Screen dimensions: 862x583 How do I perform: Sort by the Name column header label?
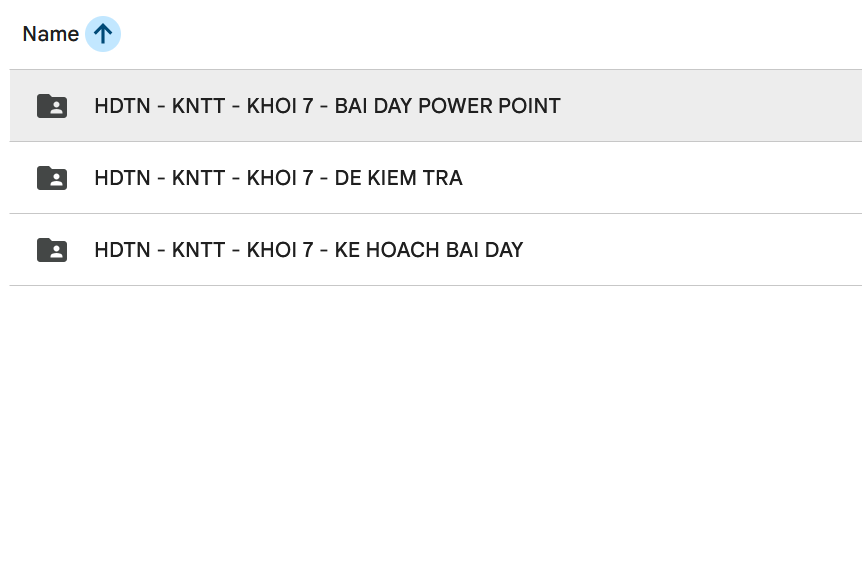(50, 34)
